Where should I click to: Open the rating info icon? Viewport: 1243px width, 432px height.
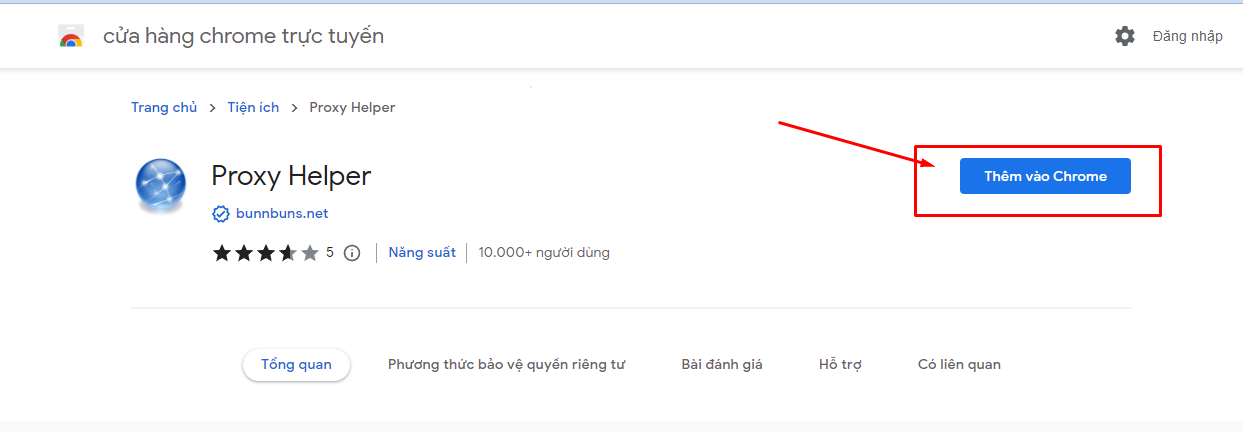point(352,253)
